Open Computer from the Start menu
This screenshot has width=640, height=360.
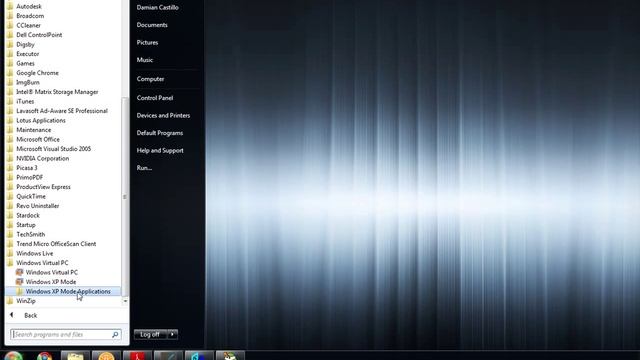(x=150, y=79)
